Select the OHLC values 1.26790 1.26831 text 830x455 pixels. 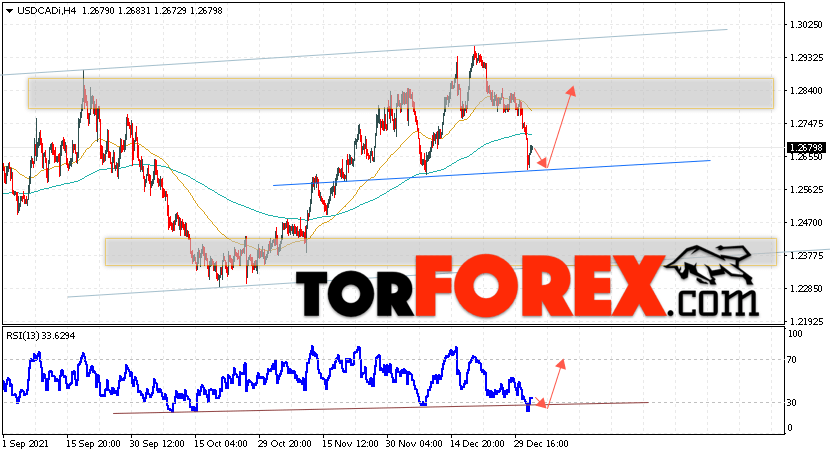click(x=116, y=11)
